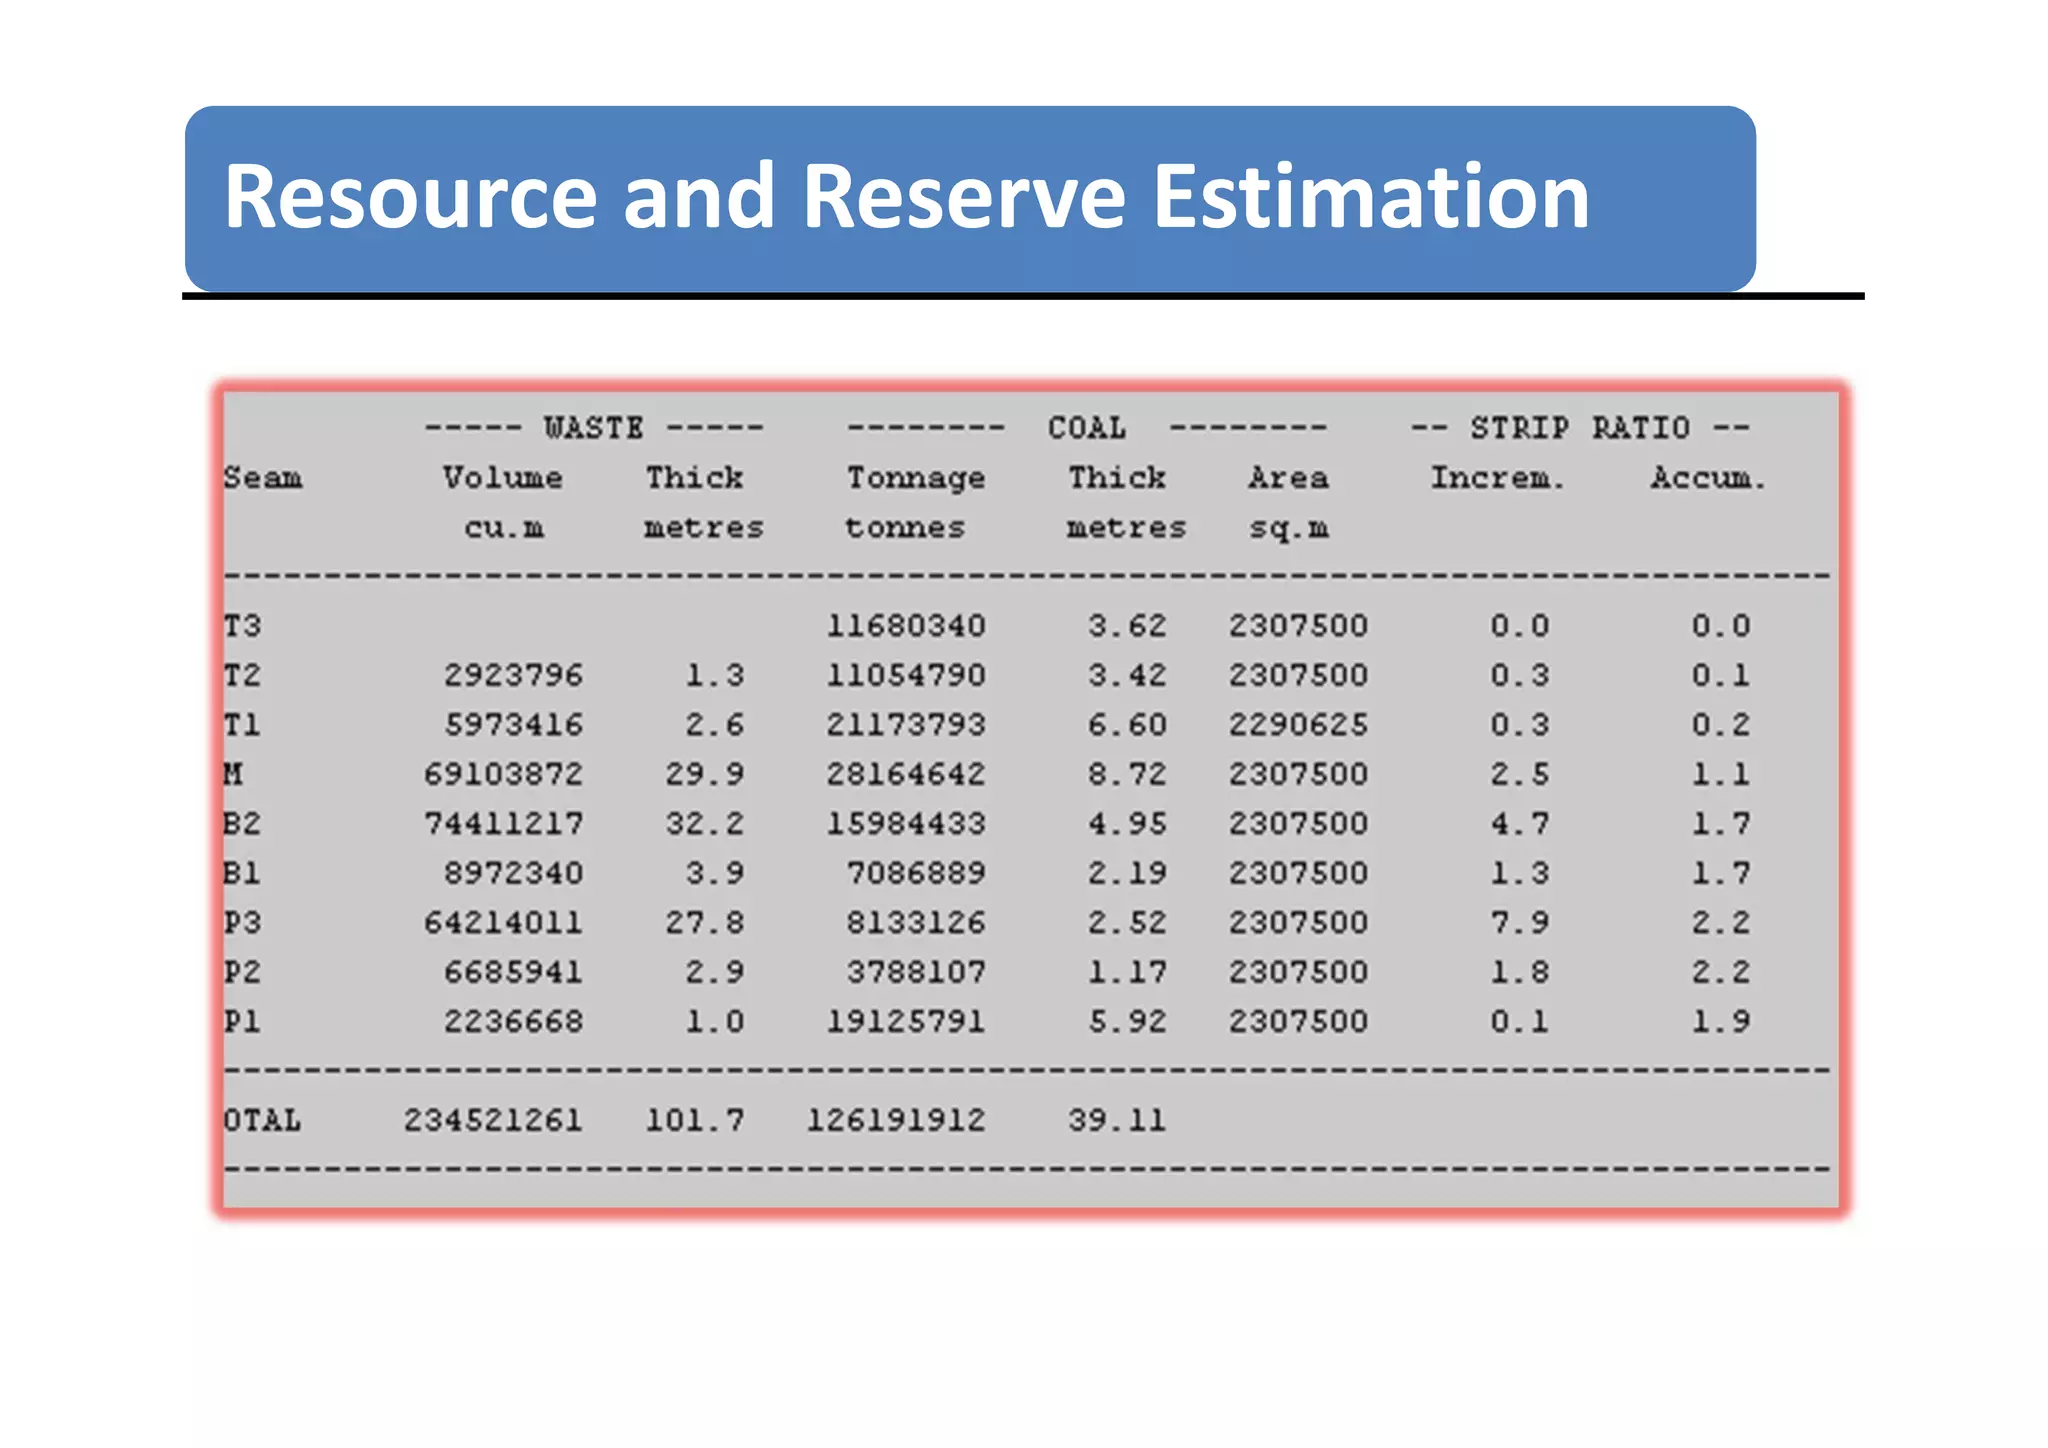This screenshot has height=1448, width=2048.
Task: Click the COAL column group header
Action: click(x=1086, y=428)
